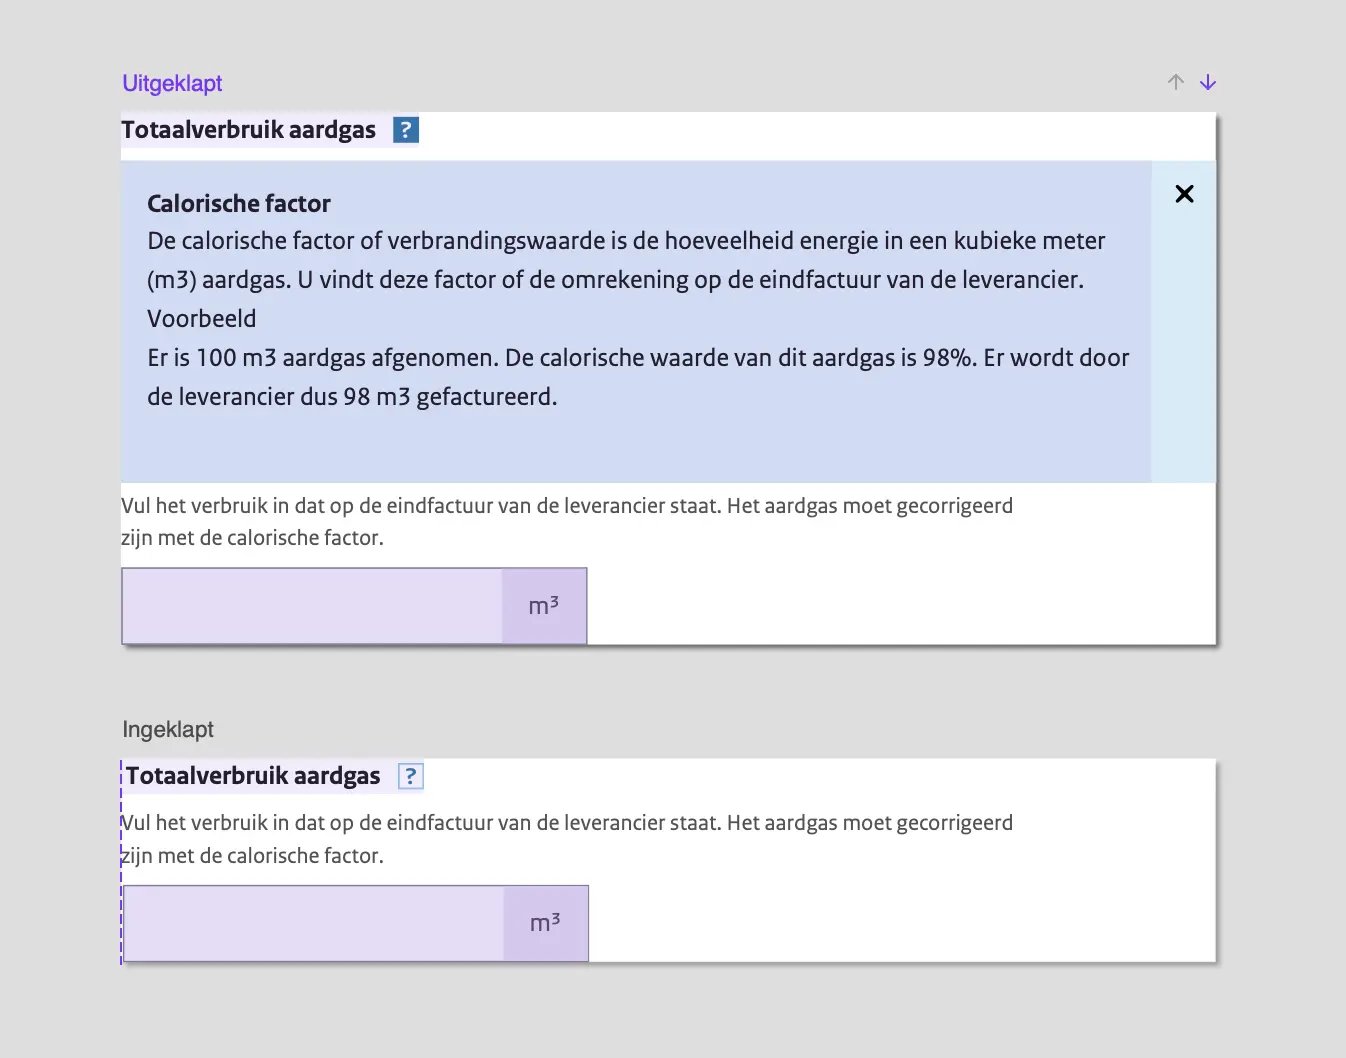Expand the collapsed Totaalverbruik aardgas section
1346x1058 pixels.
click(253, 775)
